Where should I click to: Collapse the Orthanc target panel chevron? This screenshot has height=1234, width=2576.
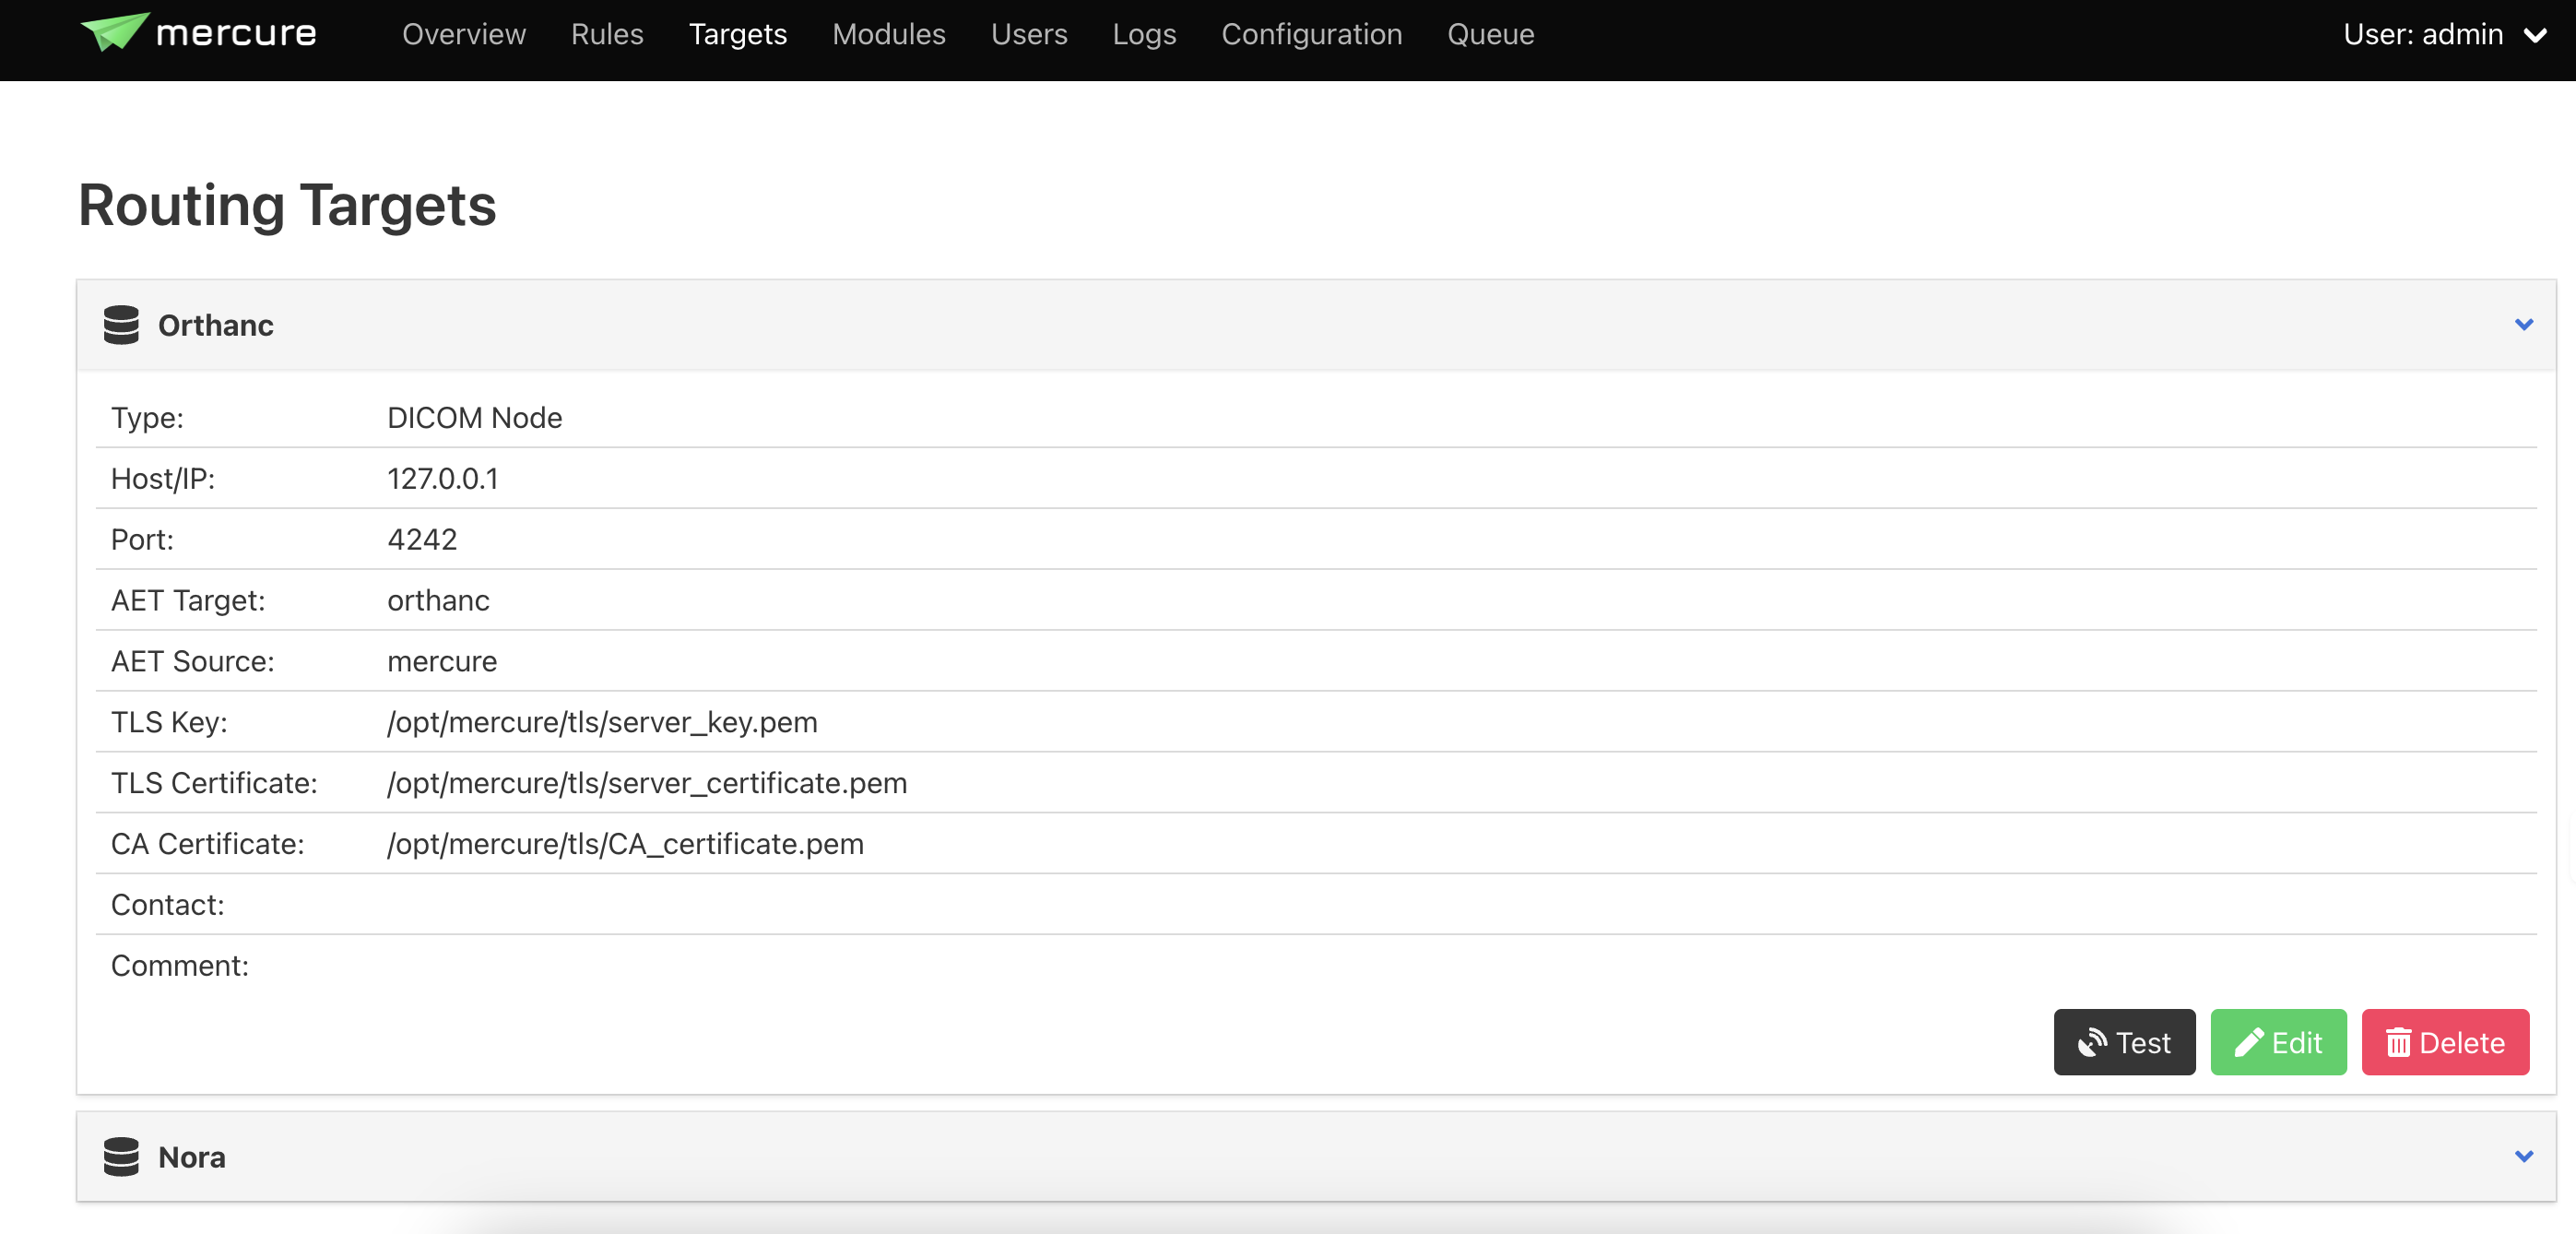(2523, 324)
